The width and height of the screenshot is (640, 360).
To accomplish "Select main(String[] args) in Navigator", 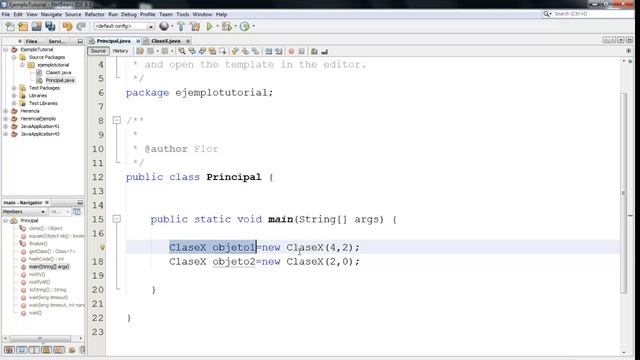I will click(49, 267).
